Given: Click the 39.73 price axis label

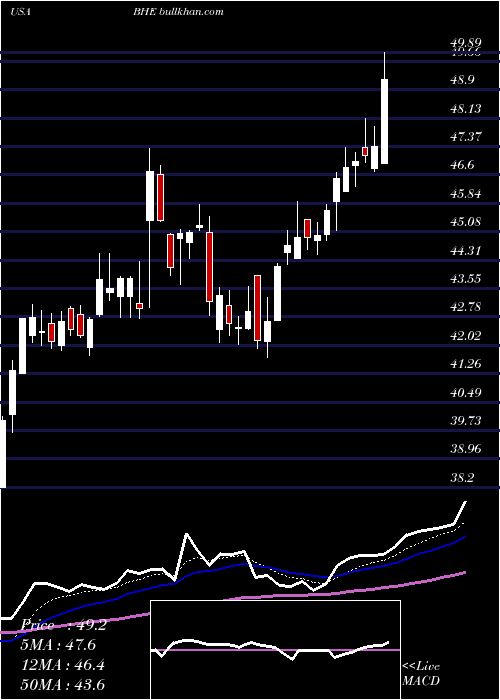Looking at the screenshot, I should click(466, 421).
